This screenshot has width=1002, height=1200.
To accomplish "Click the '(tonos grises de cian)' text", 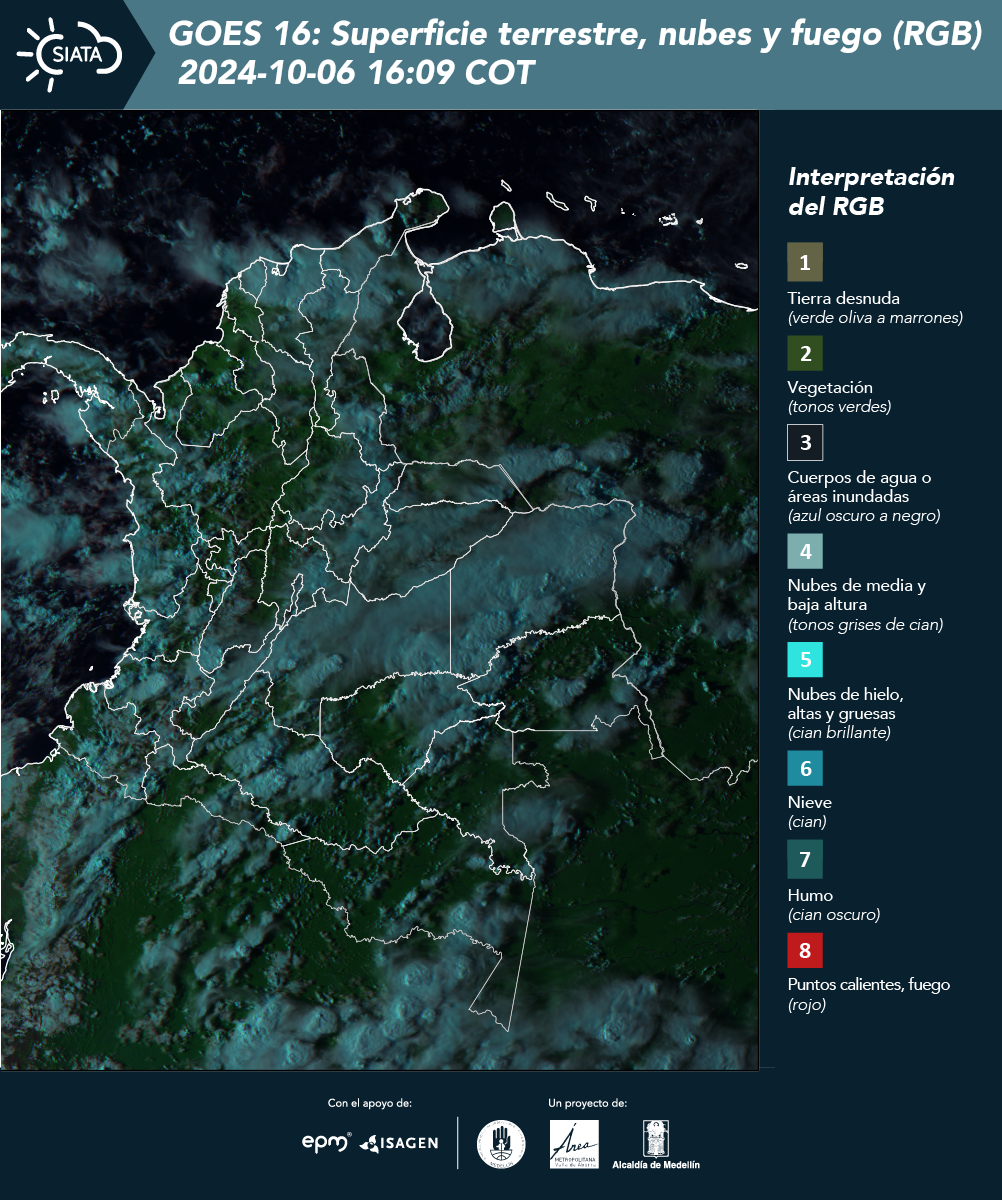I will point(865,625).
